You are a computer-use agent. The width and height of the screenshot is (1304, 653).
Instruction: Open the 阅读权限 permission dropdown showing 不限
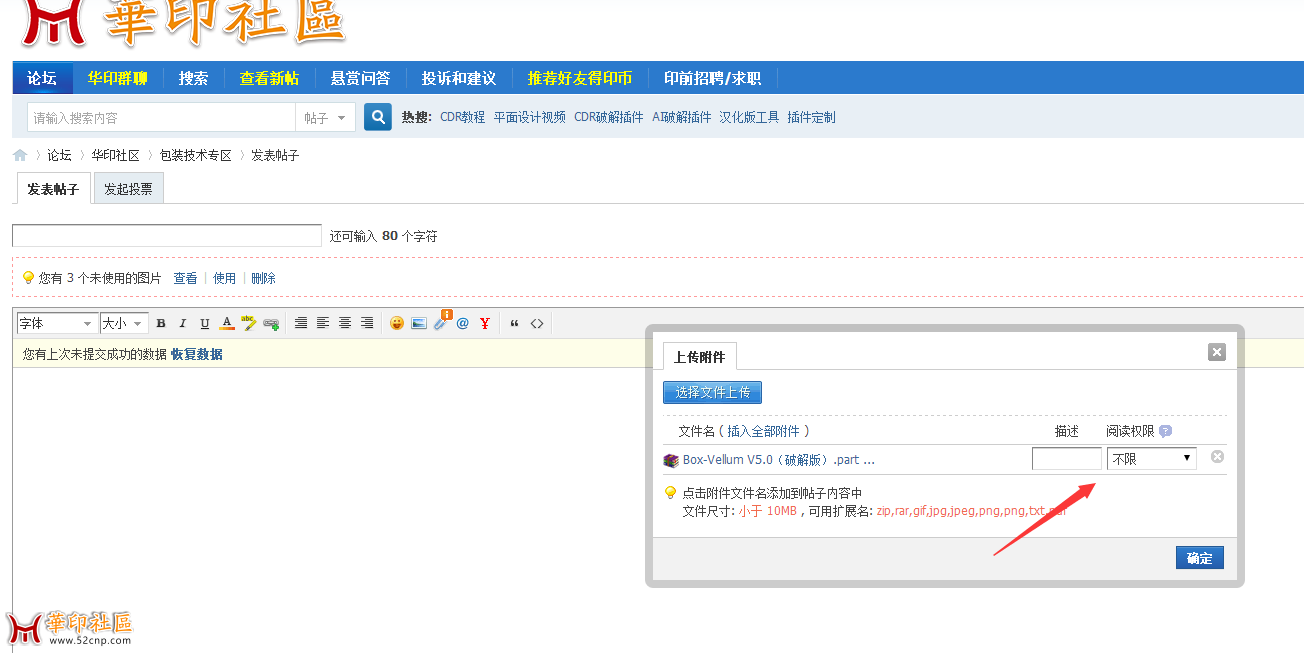coord(1151,457)
